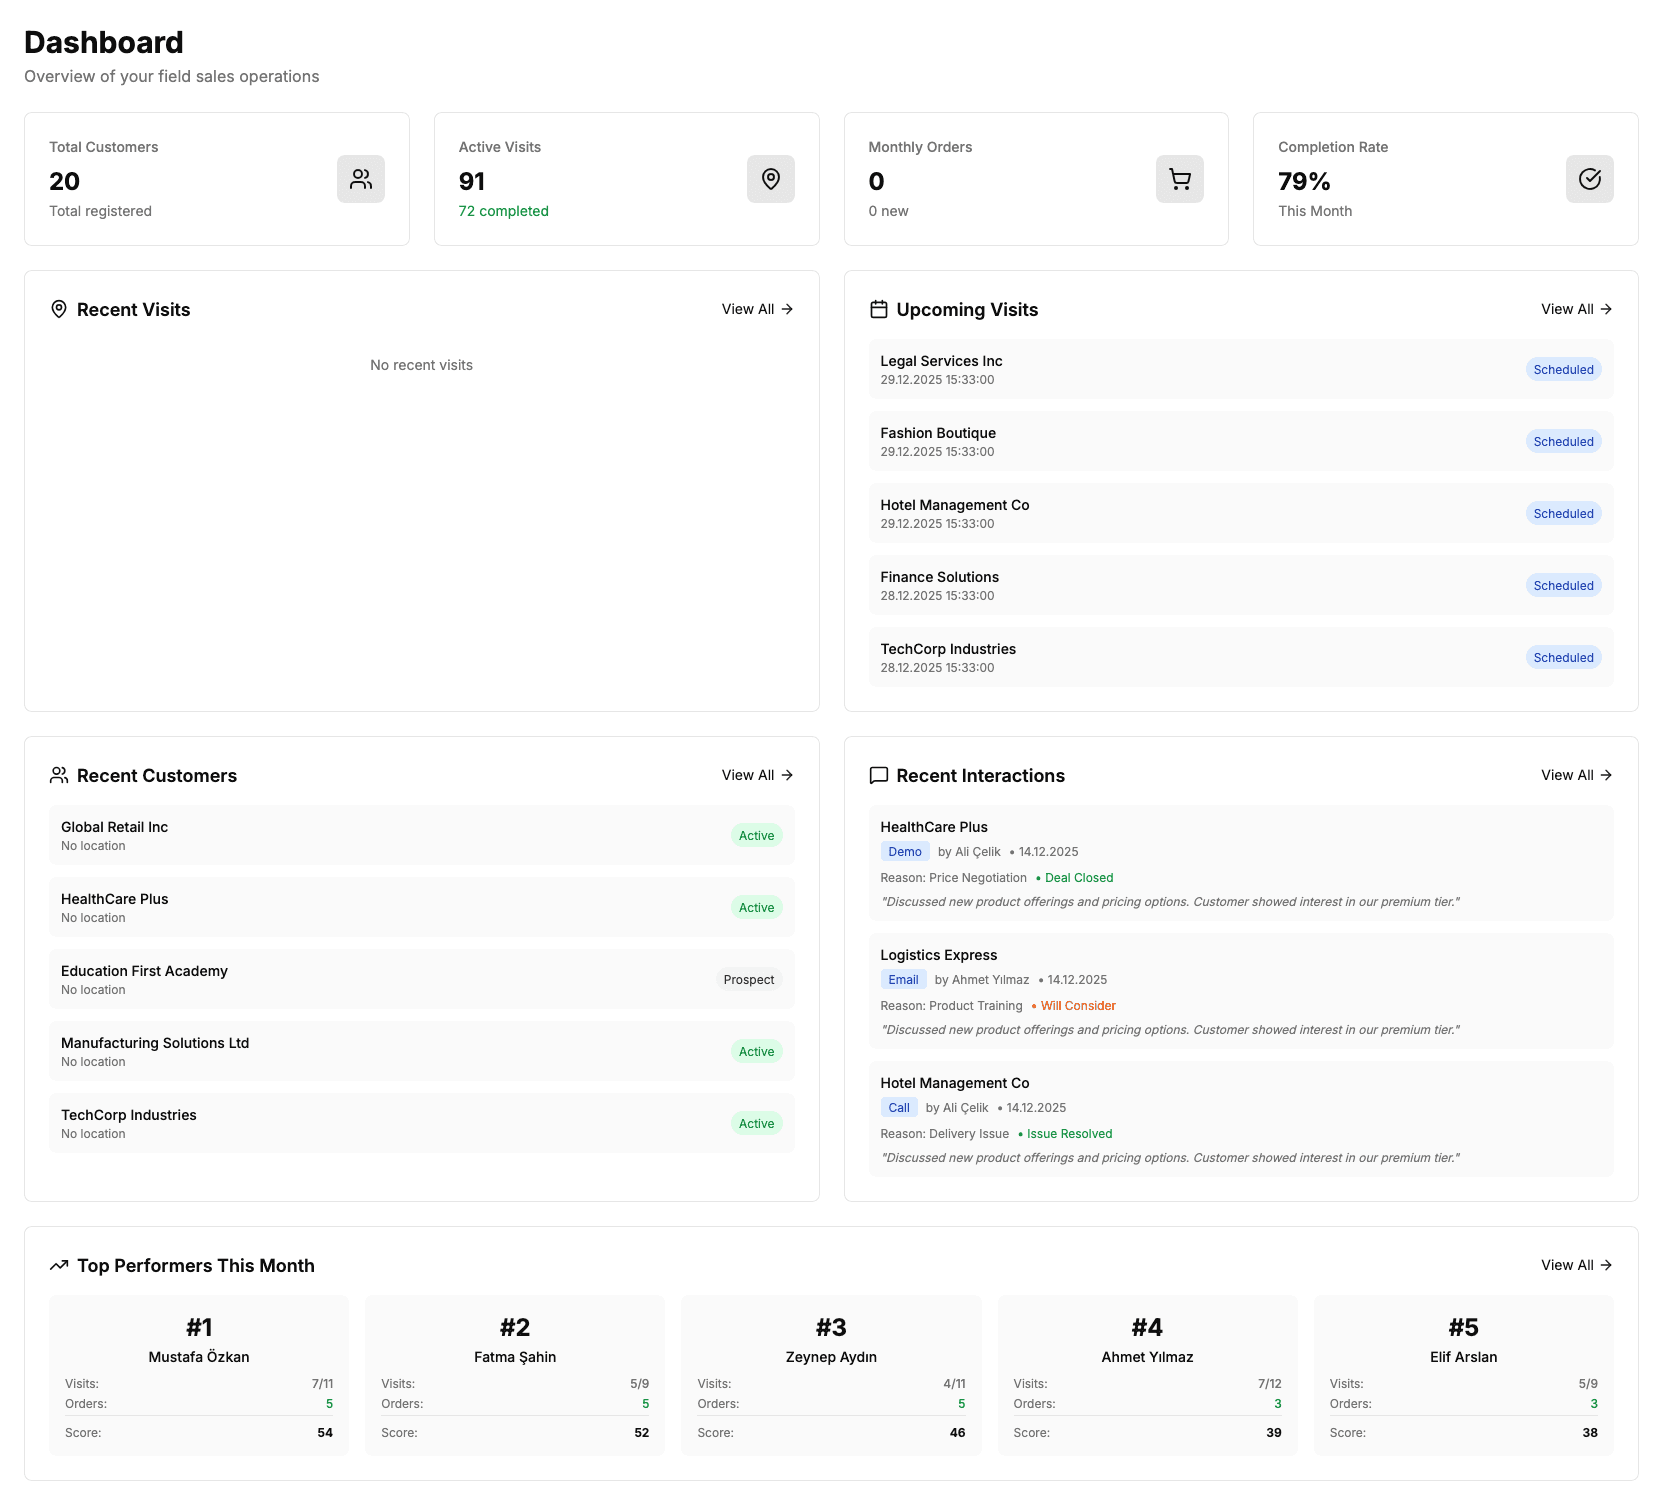Select the Demo tag under HealthCare Plus

coord(904,851)
